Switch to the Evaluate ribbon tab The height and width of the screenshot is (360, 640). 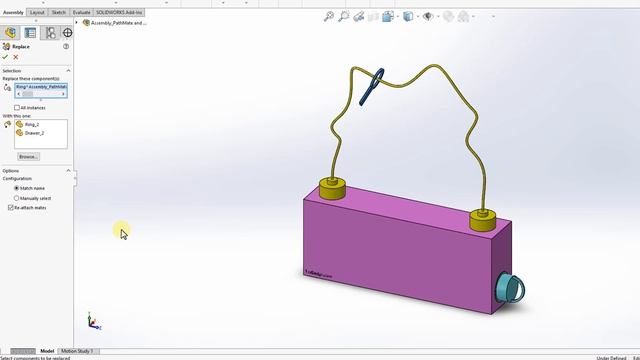point(82,13)
